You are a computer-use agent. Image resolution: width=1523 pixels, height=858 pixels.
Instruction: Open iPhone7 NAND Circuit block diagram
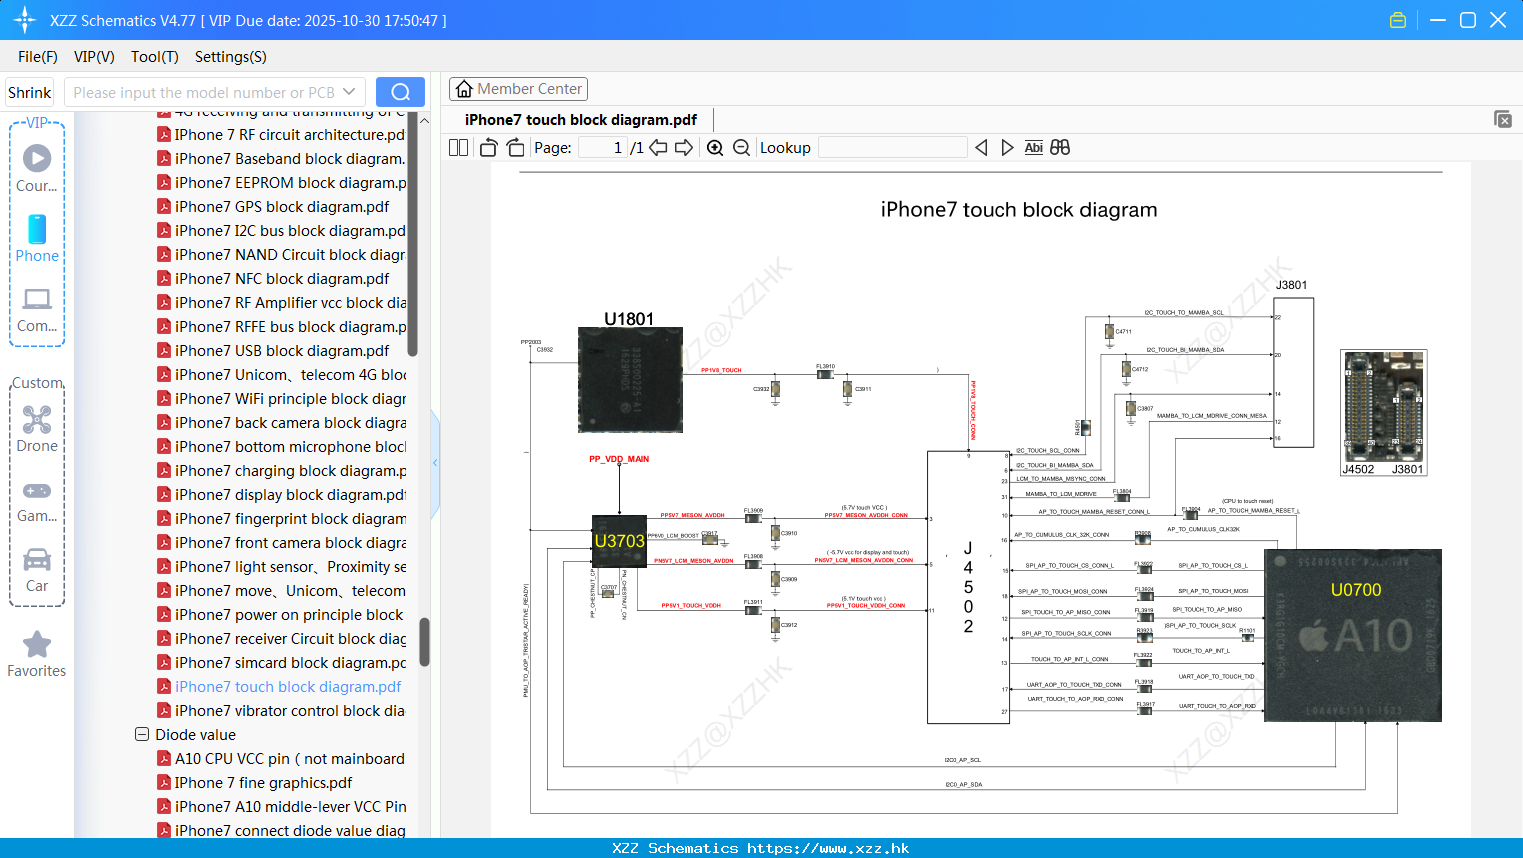(282, 254)
